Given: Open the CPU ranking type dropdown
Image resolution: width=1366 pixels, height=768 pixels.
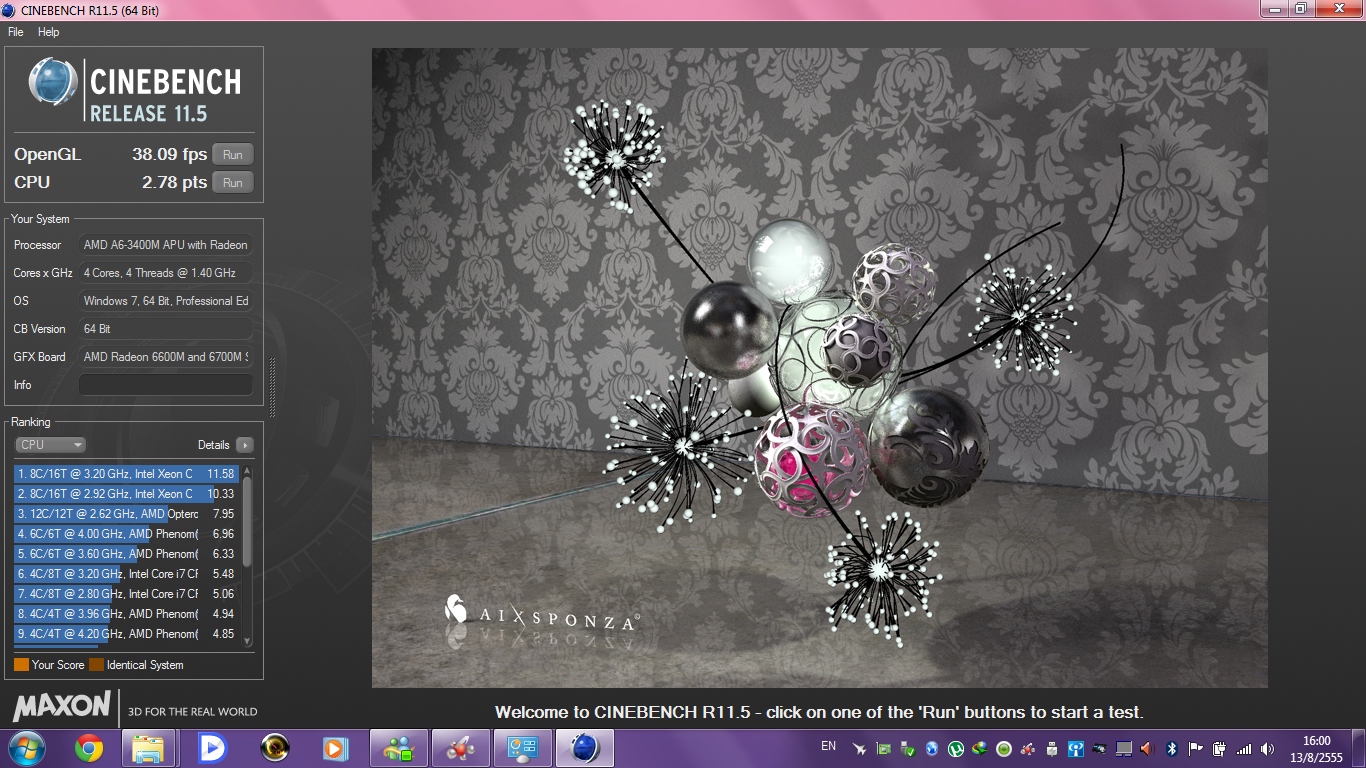Looking at the screenshot, I should (x=50, y=445).
